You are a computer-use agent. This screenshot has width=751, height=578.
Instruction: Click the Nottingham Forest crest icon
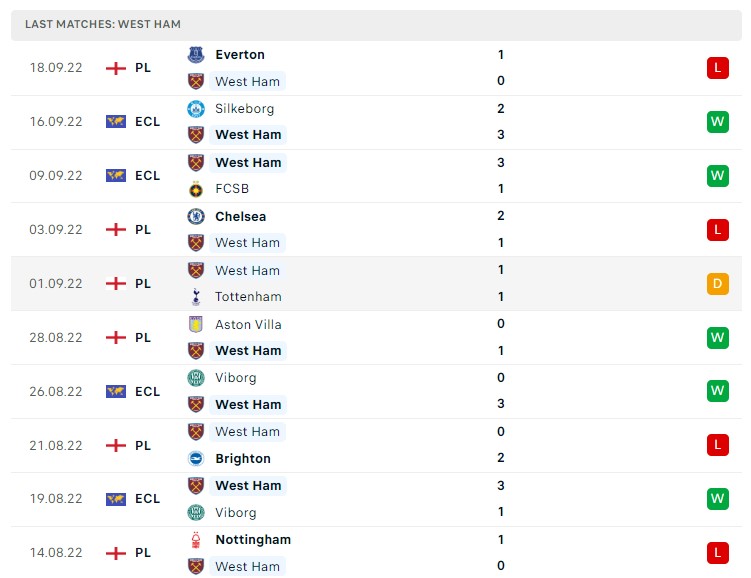tap(196, 540)
